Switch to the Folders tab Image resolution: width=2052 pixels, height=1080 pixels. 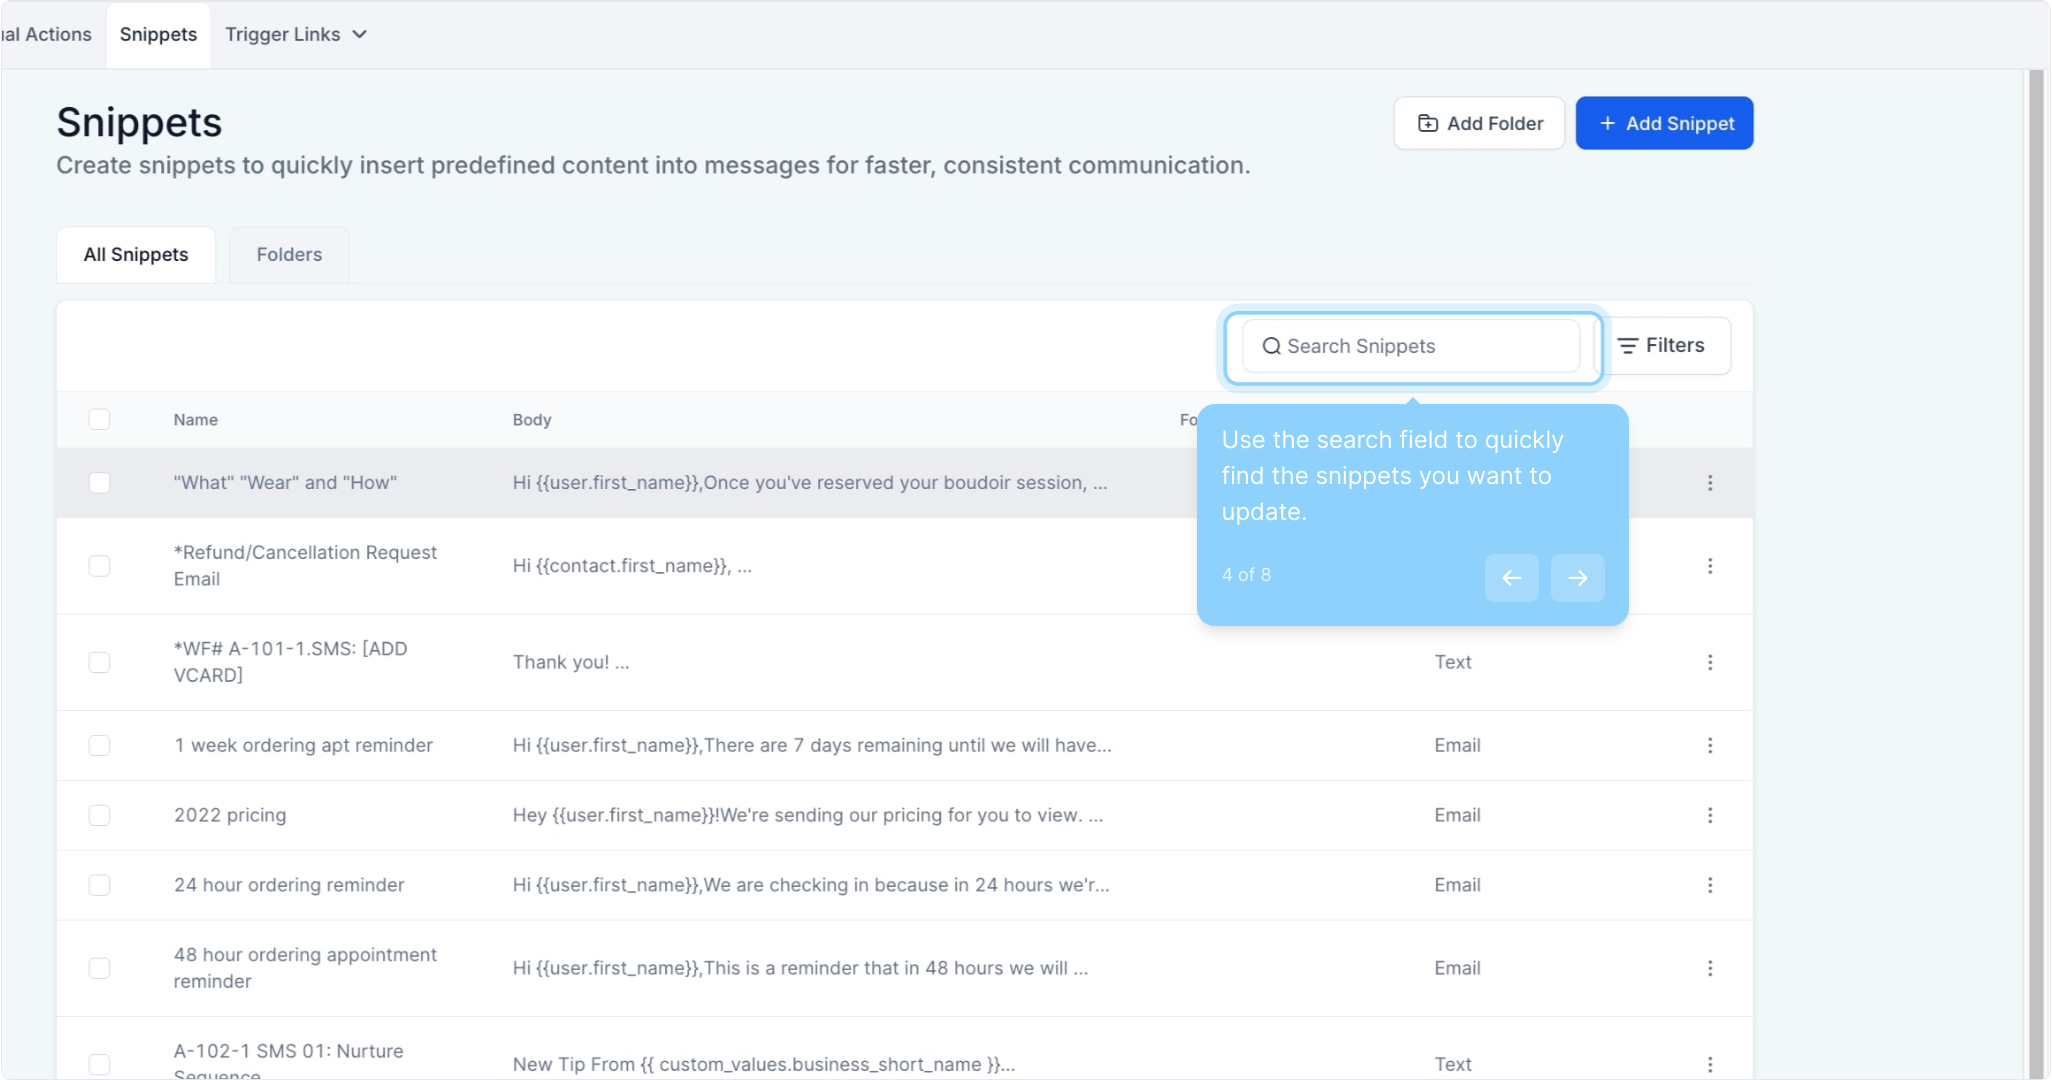pos(289,255)
